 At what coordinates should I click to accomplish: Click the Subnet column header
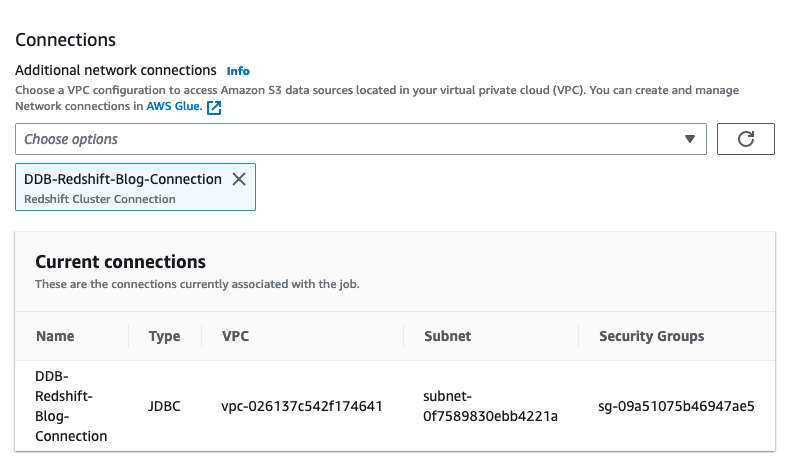pyautogui.click(x=447, y=336)
